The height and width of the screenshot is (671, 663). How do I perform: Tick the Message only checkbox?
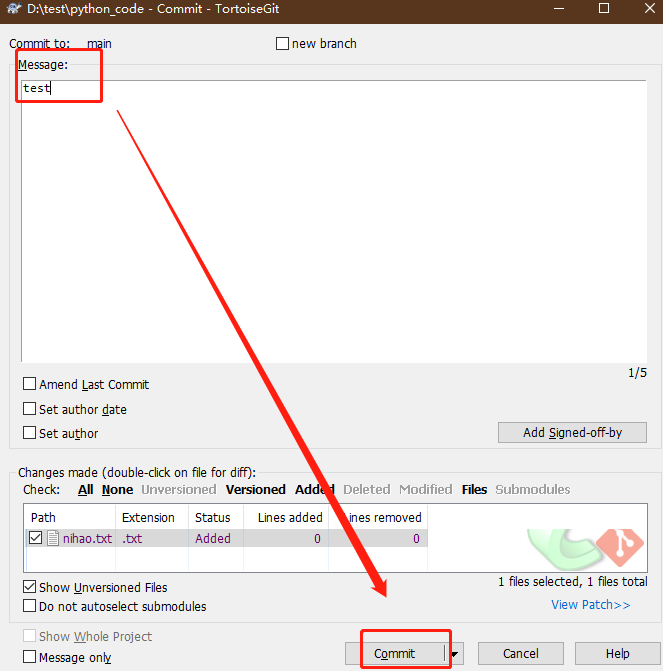coord(29,656)
